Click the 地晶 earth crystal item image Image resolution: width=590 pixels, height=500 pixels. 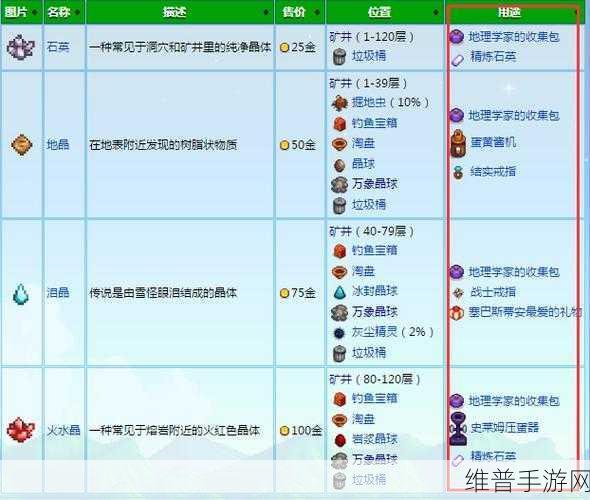21,144
